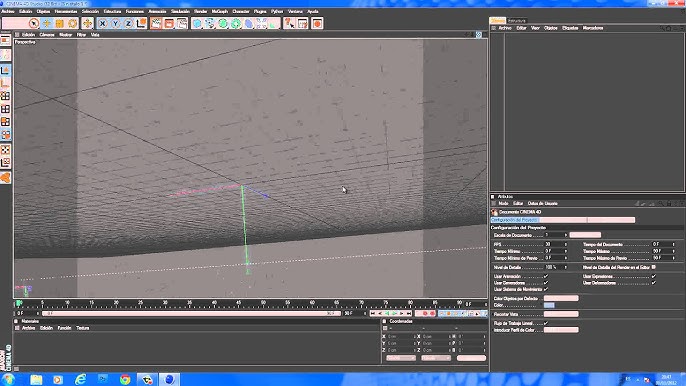Open File Explorer from taskbar
The width and height of the screenshot is (686, 386).
[x=36, y=379]
